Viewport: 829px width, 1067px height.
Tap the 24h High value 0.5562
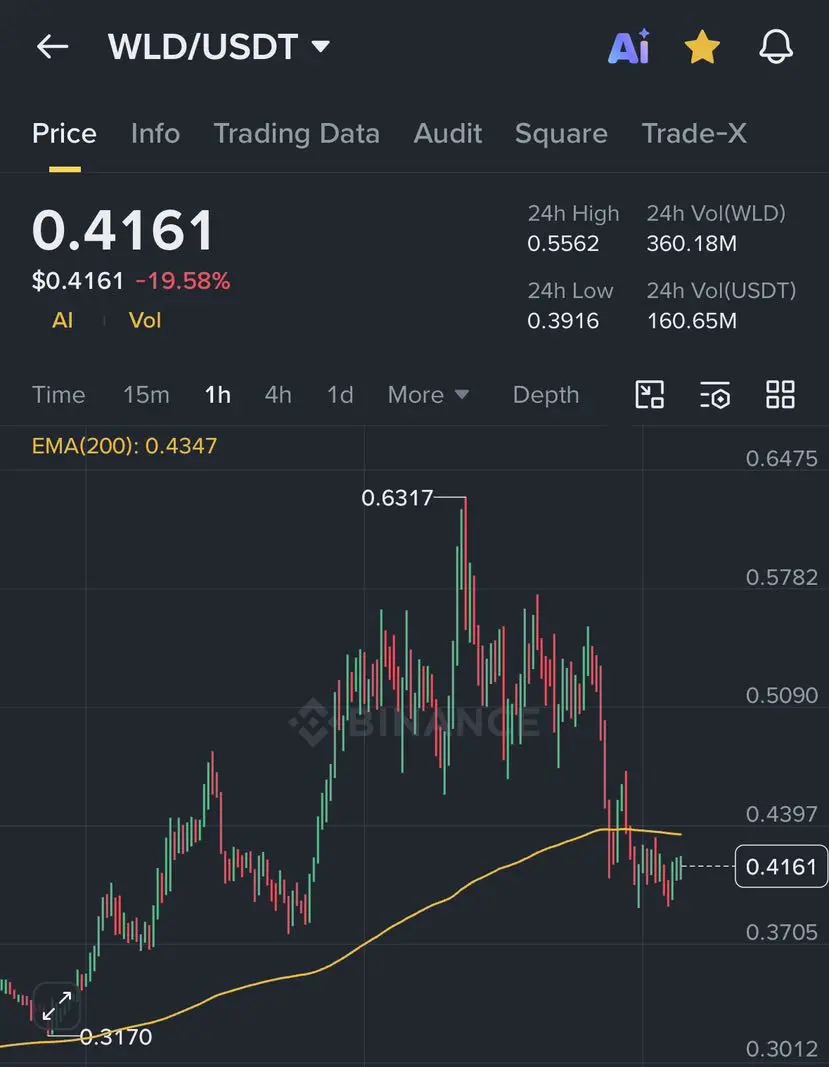pyautogui.click(x=563, y=243)
